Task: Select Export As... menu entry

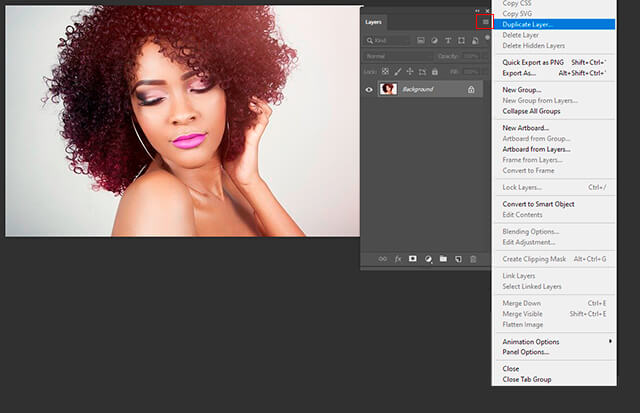Action: pyautogui.click(x=554, y=73)
